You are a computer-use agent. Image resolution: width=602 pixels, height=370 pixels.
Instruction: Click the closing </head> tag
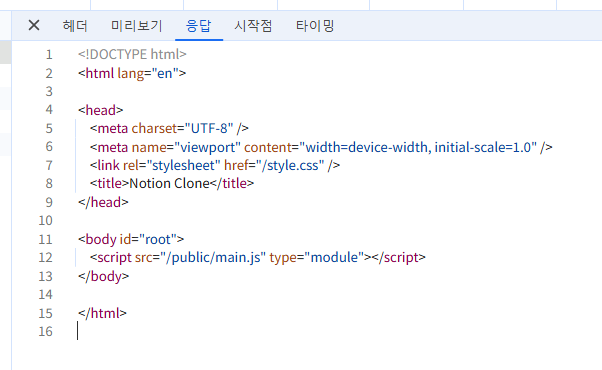(x=103, y=202)
